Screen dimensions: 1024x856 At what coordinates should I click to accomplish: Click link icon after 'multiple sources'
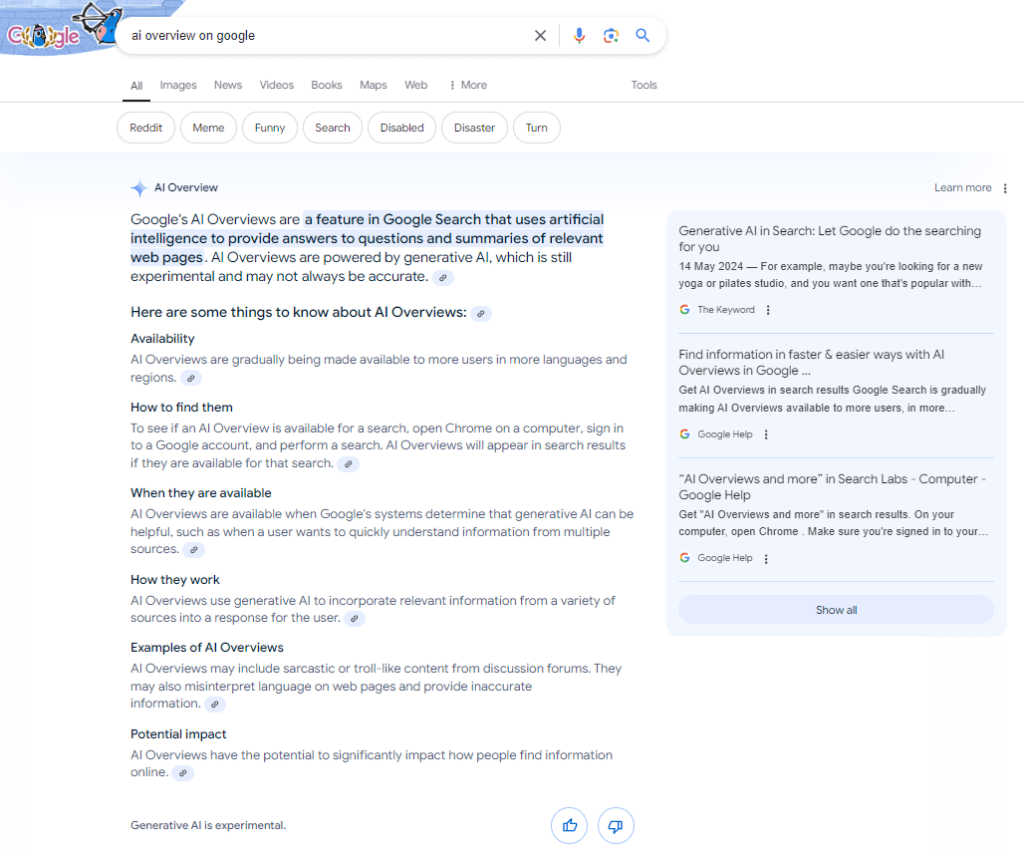[194, 550]
